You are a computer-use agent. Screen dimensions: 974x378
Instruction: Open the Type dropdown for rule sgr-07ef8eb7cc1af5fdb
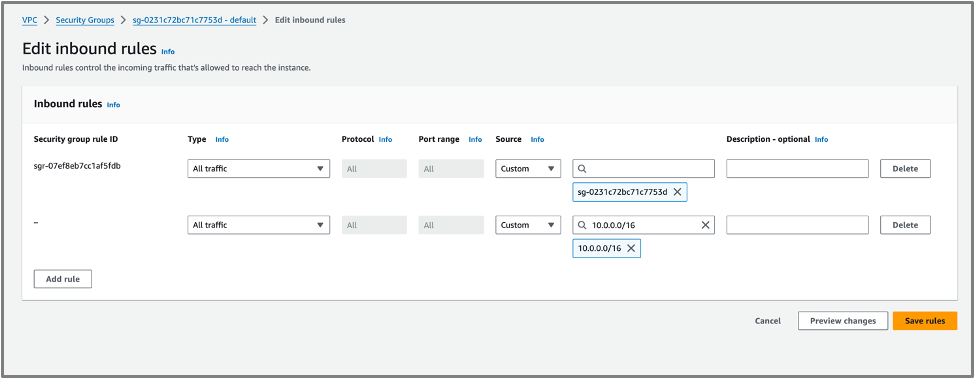(x=258, y=169)
